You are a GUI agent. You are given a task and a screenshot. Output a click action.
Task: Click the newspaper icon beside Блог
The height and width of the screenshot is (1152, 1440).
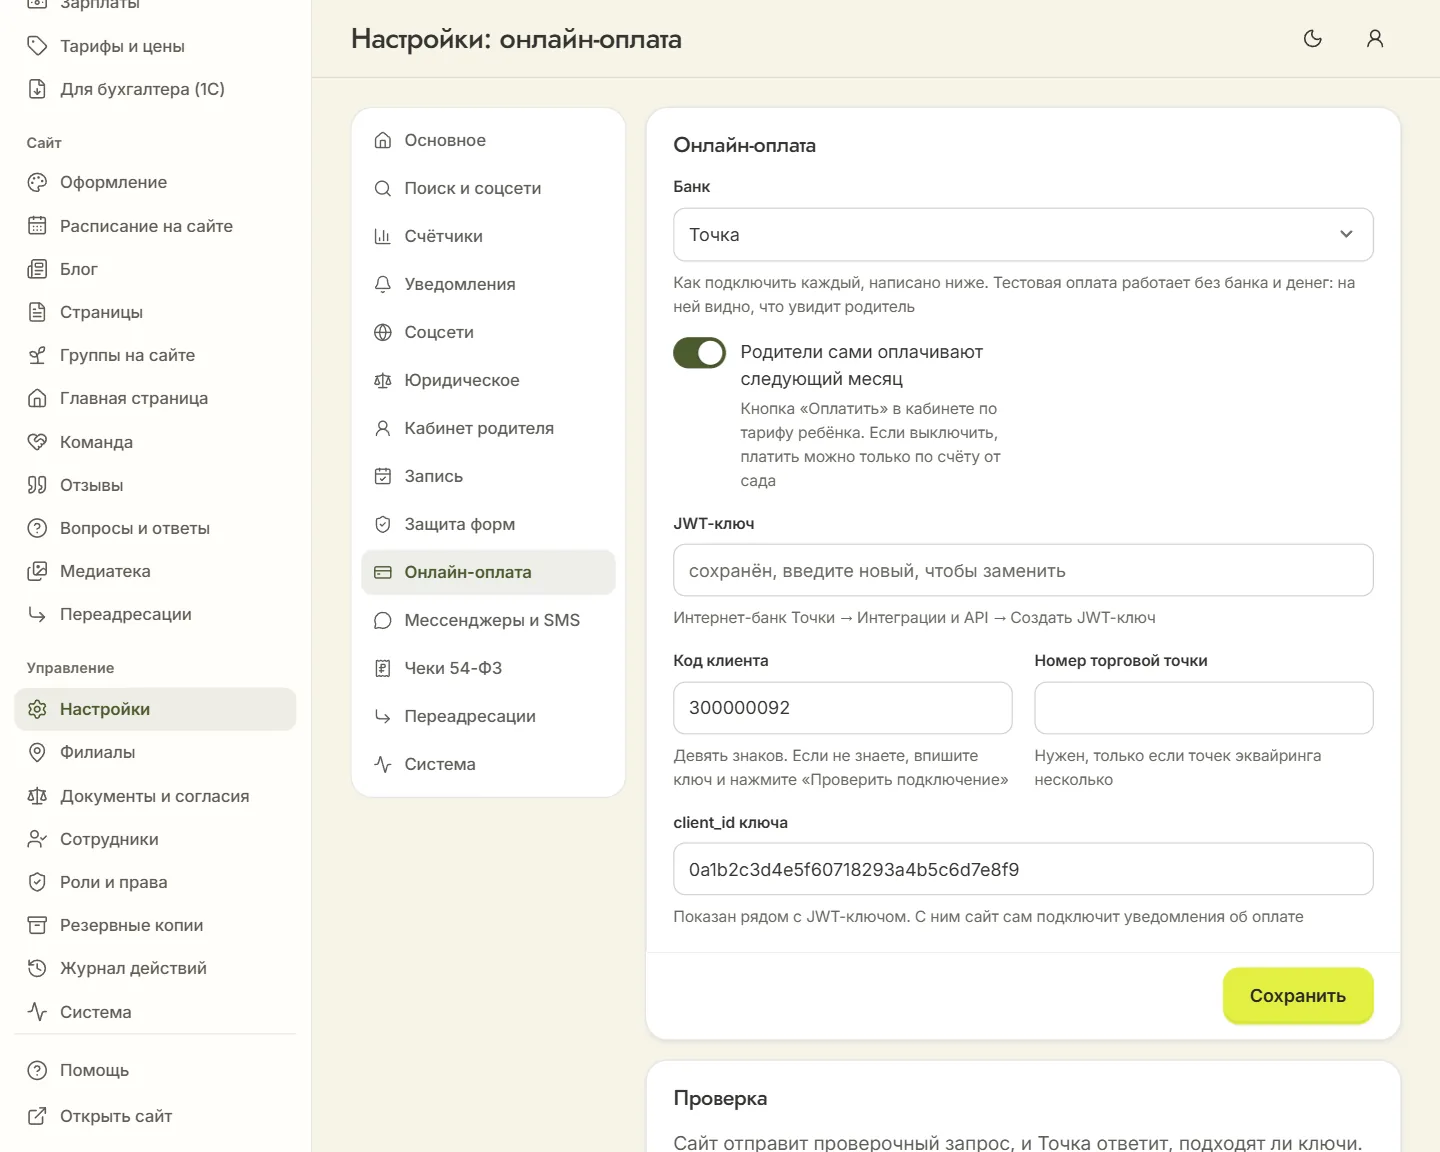37,269
